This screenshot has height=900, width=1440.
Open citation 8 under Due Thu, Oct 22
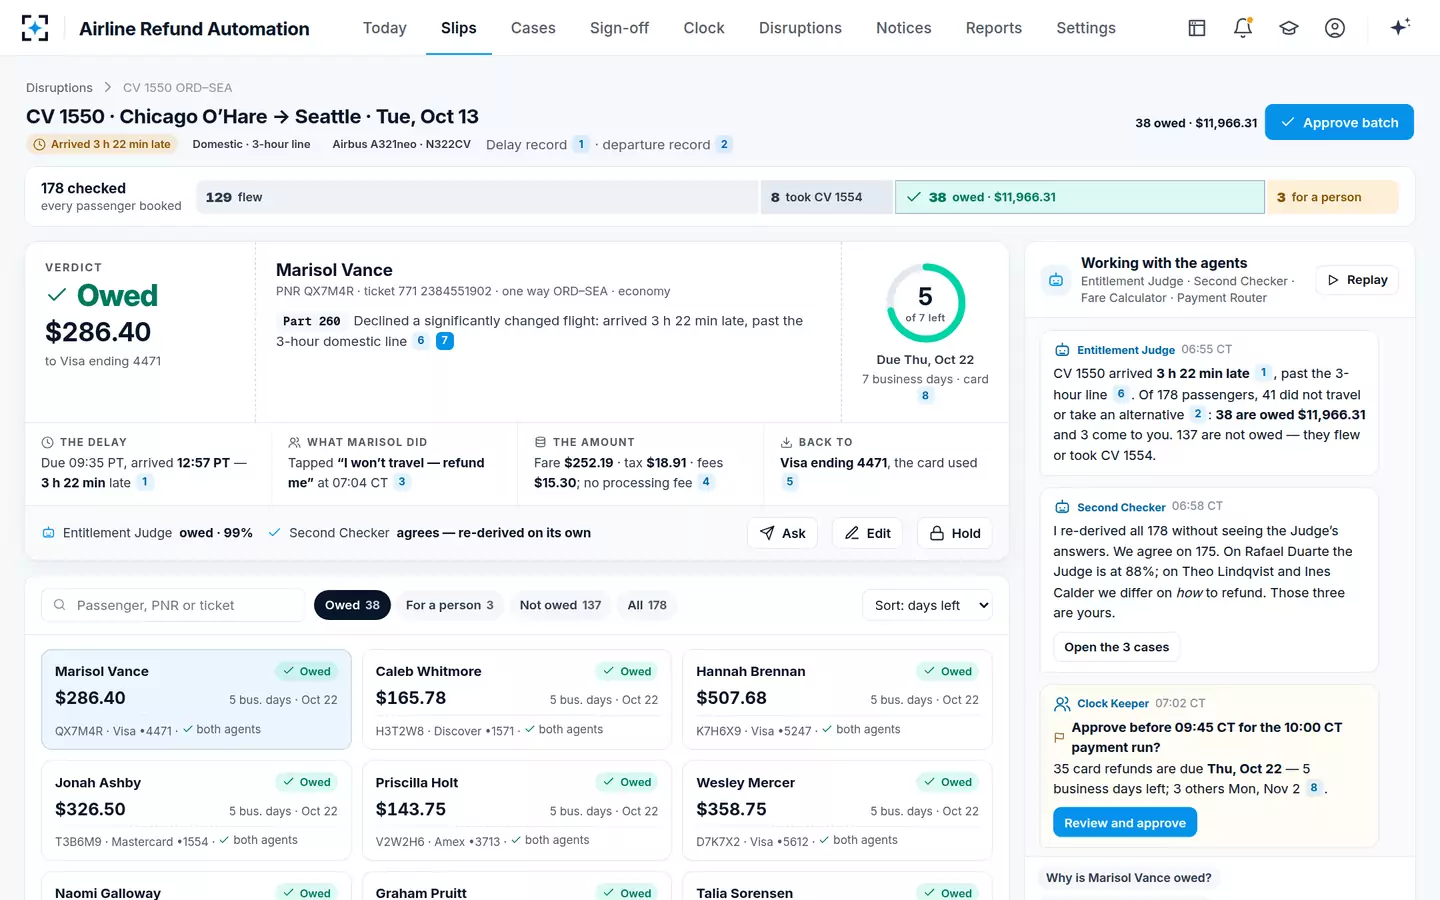click(925, 396)
